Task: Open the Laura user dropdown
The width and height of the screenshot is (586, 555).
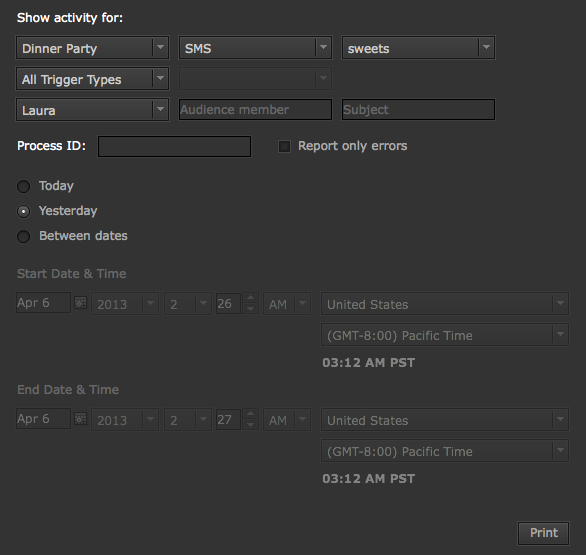Action: pyautogui.click(x=92, y=110)
